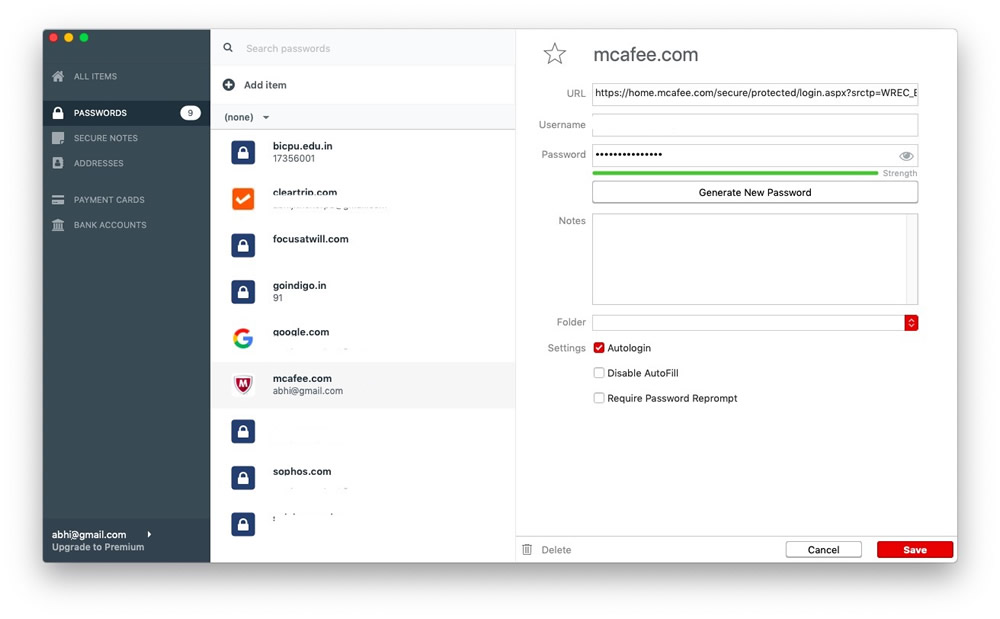This screenshot has height=619, width=1000.
Task: Uncheck the Autologin checkbox
Action: click(x=599, y=348)
